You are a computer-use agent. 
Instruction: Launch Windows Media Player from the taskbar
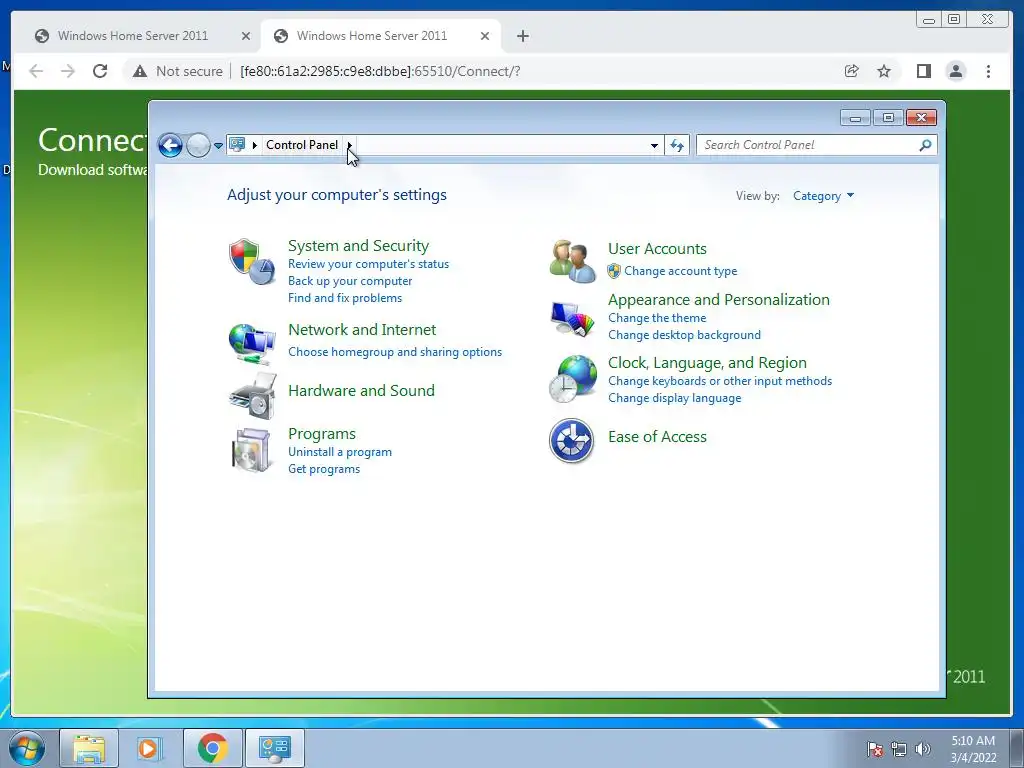[x=148, y=748]
